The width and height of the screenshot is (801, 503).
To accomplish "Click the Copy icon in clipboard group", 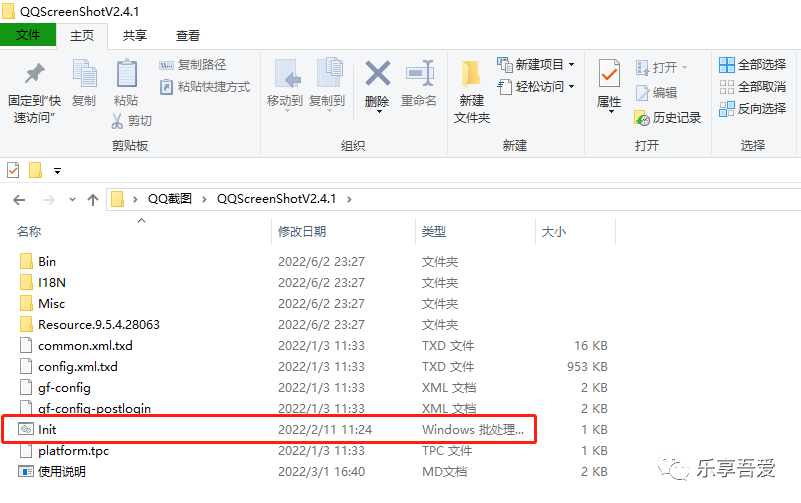I will click(84, 74).
